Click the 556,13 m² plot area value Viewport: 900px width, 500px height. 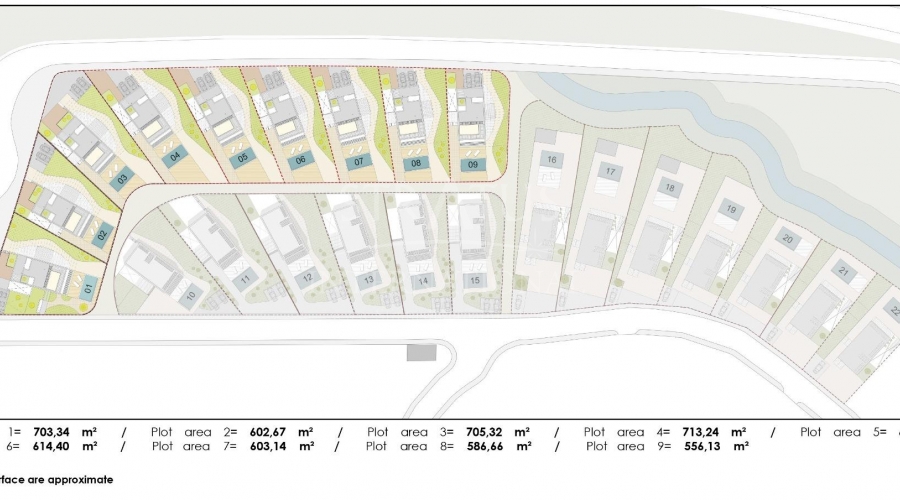point(716,446)
